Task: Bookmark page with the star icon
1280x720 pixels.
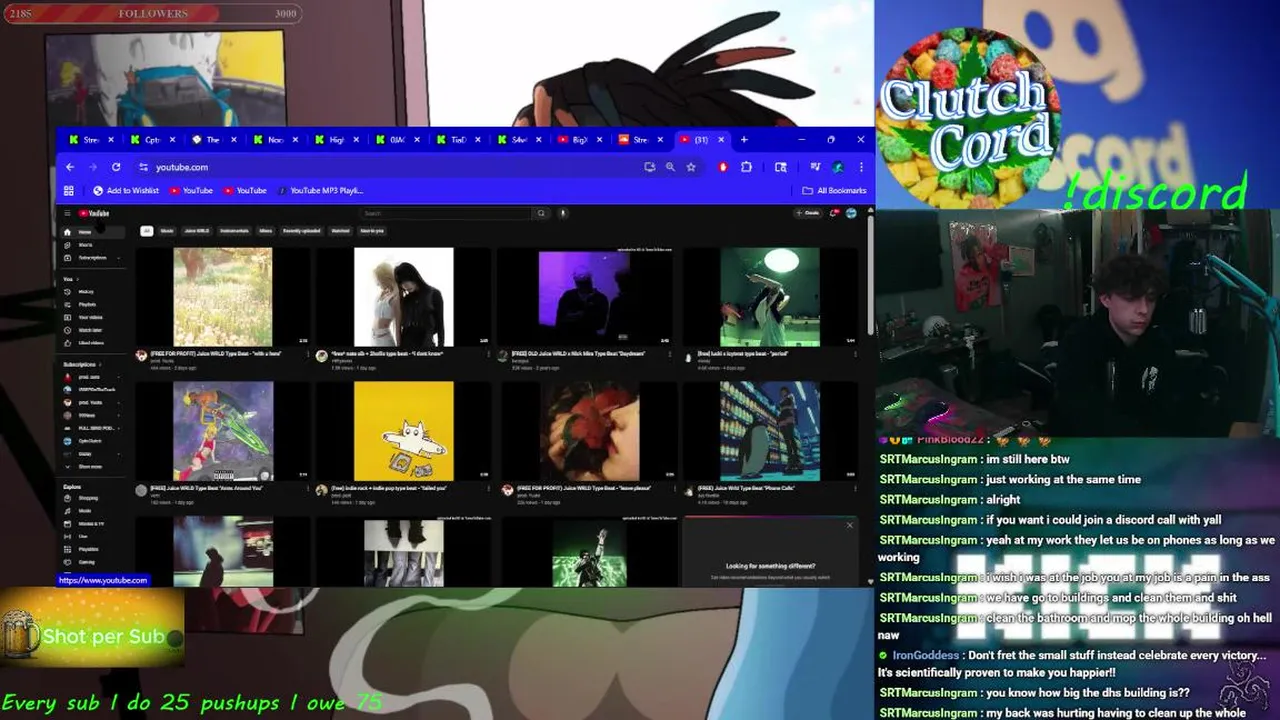Action: [691, 167]
